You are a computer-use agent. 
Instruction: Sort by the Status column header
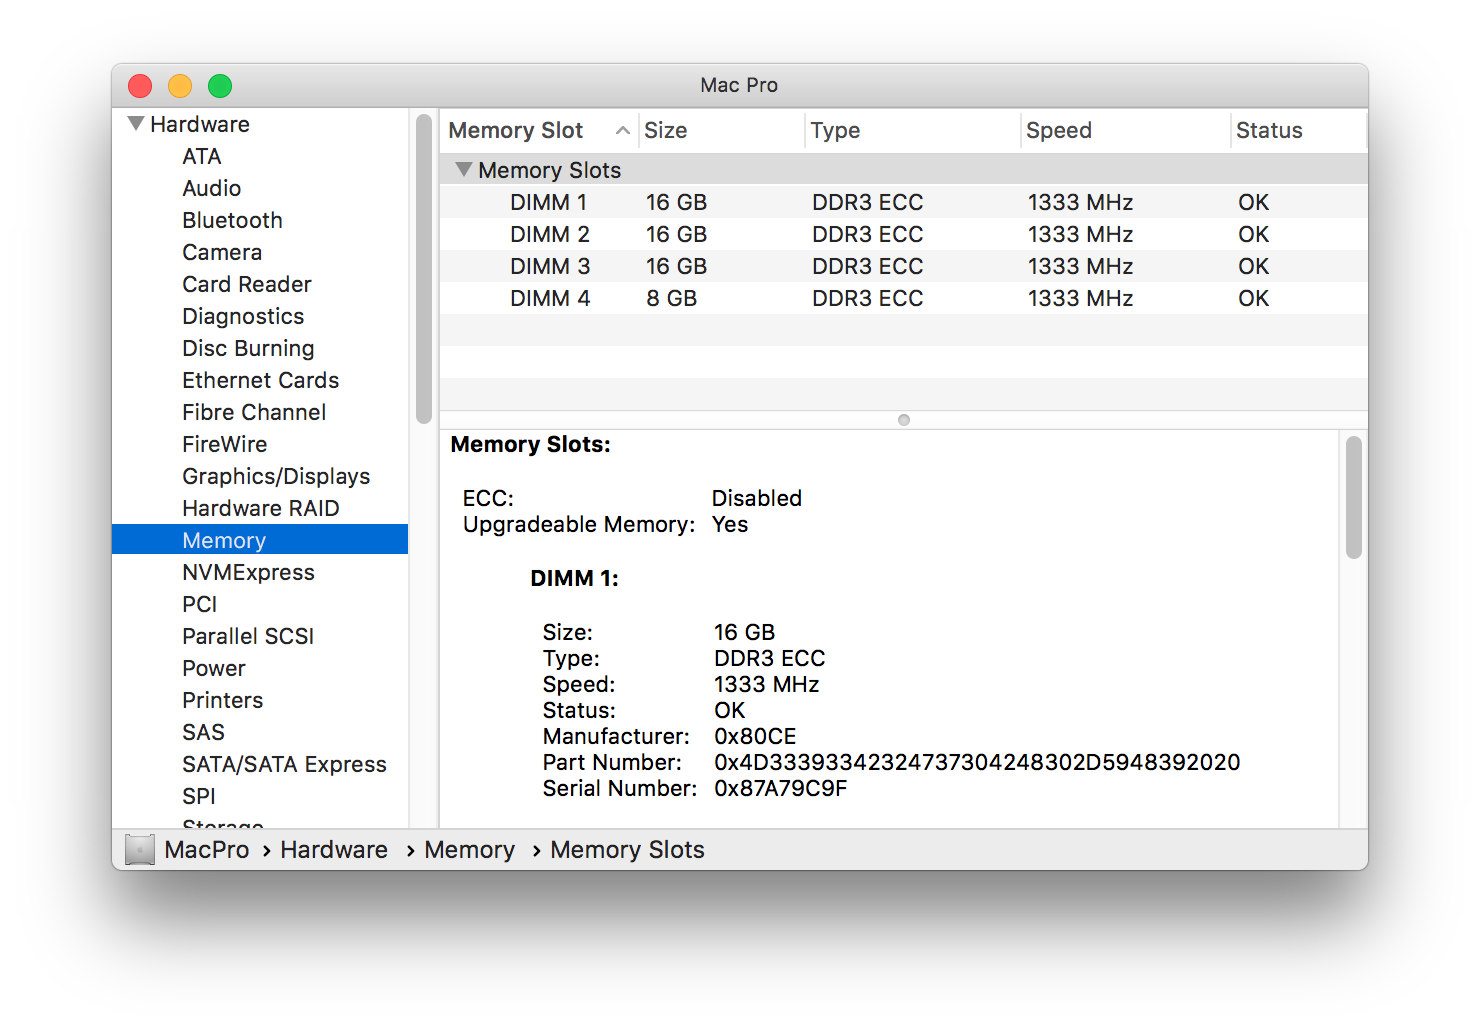pos(1298,131)
